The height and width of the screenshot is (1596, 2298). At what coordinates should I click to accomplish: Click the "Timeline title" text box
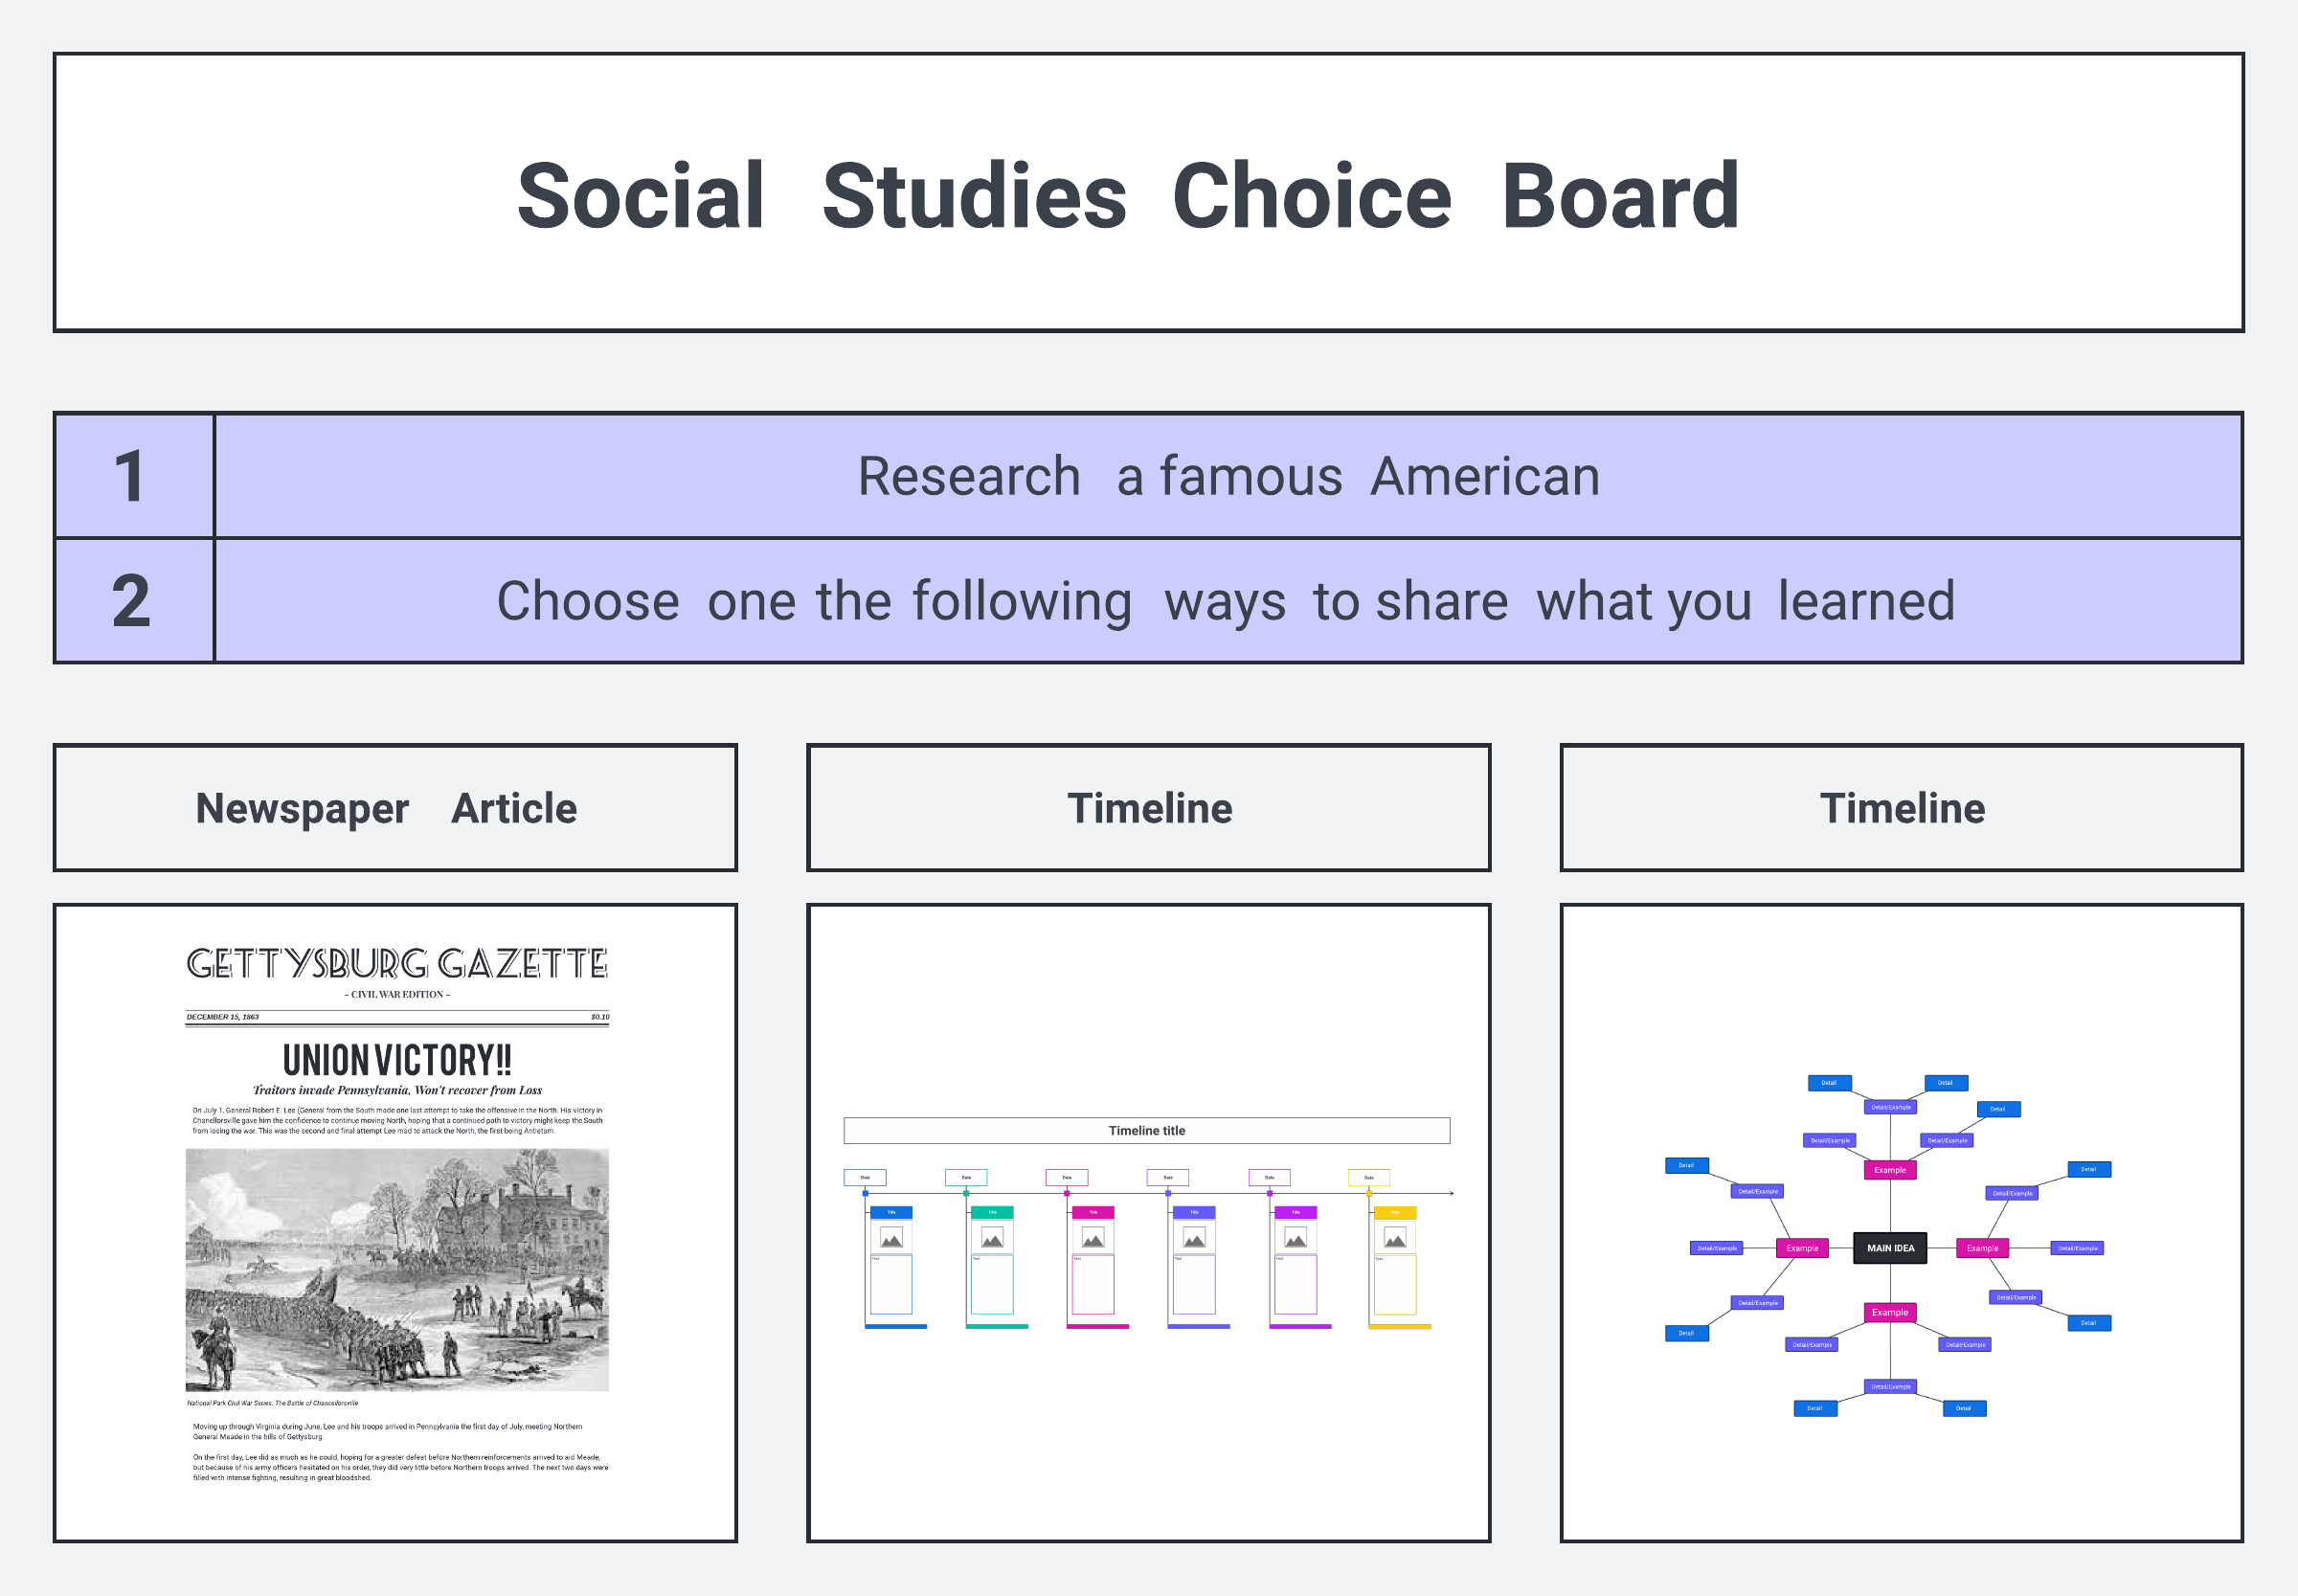(x=1146, y=1130)
